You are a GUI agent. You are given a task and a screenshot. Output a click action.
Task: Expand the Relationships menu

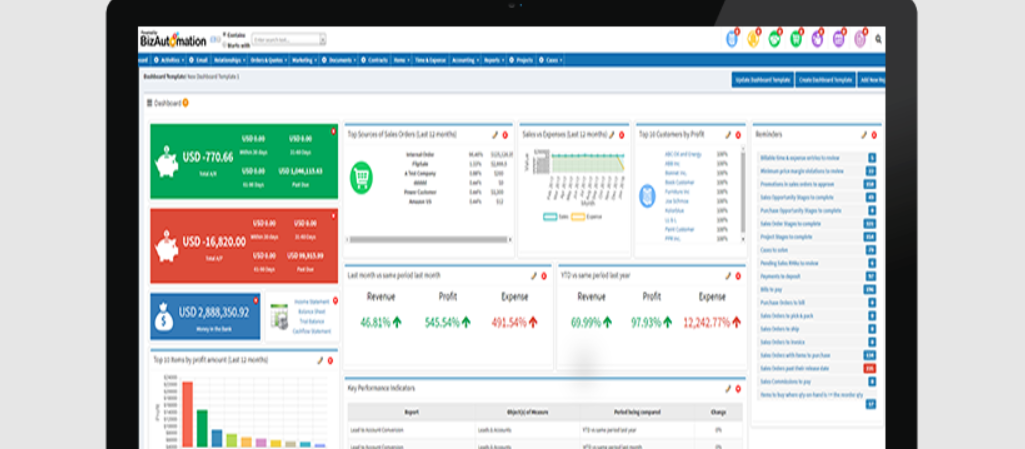tap(229, 59)
